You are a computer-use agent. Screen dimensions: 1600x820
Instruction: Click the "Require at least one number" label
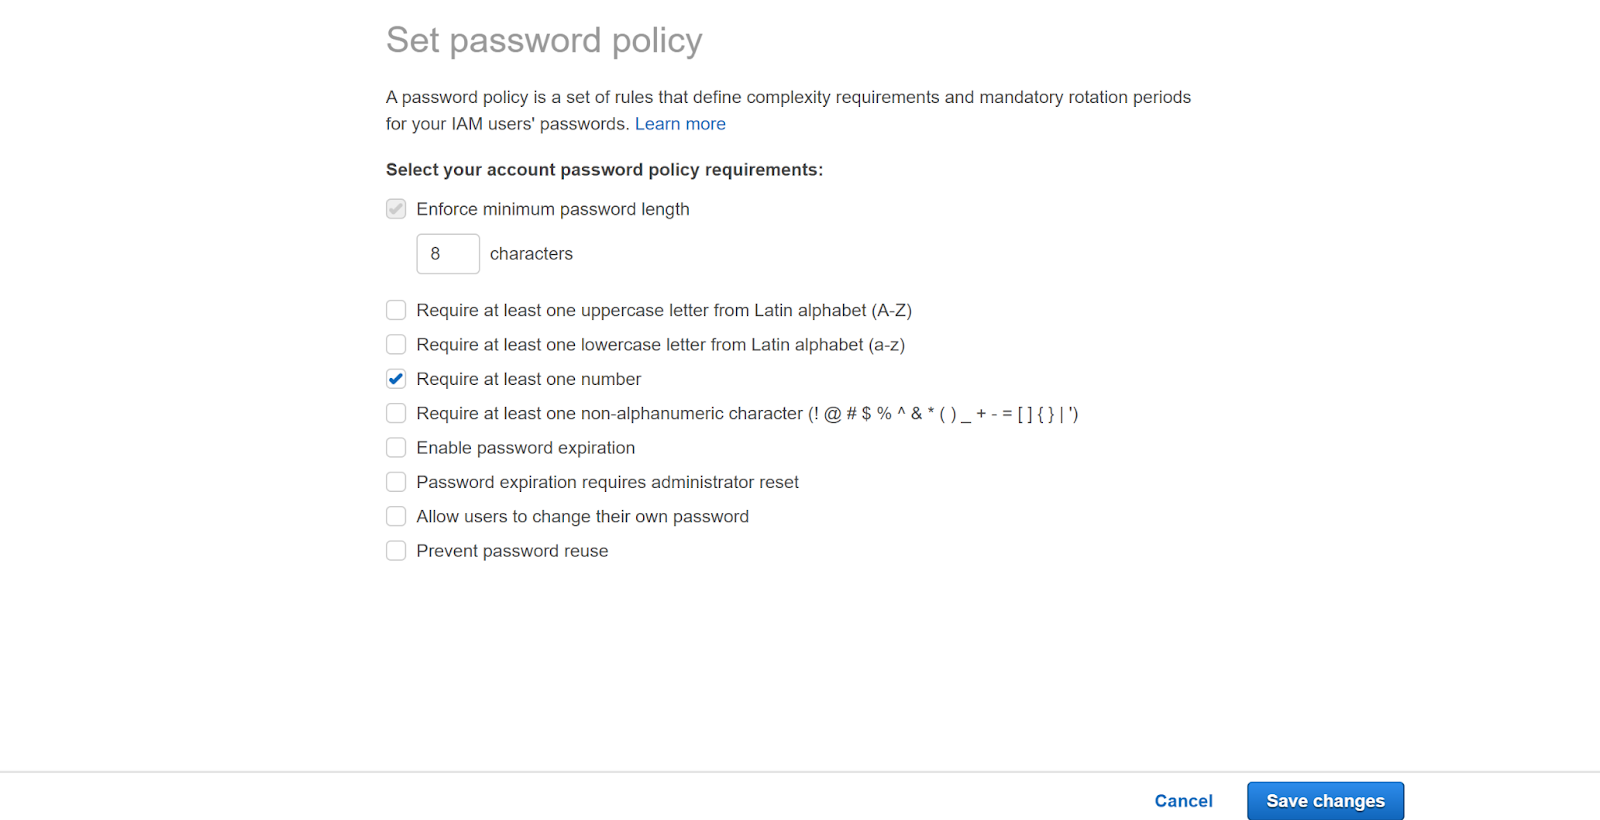pyautogui.click(x=528, y=379)
